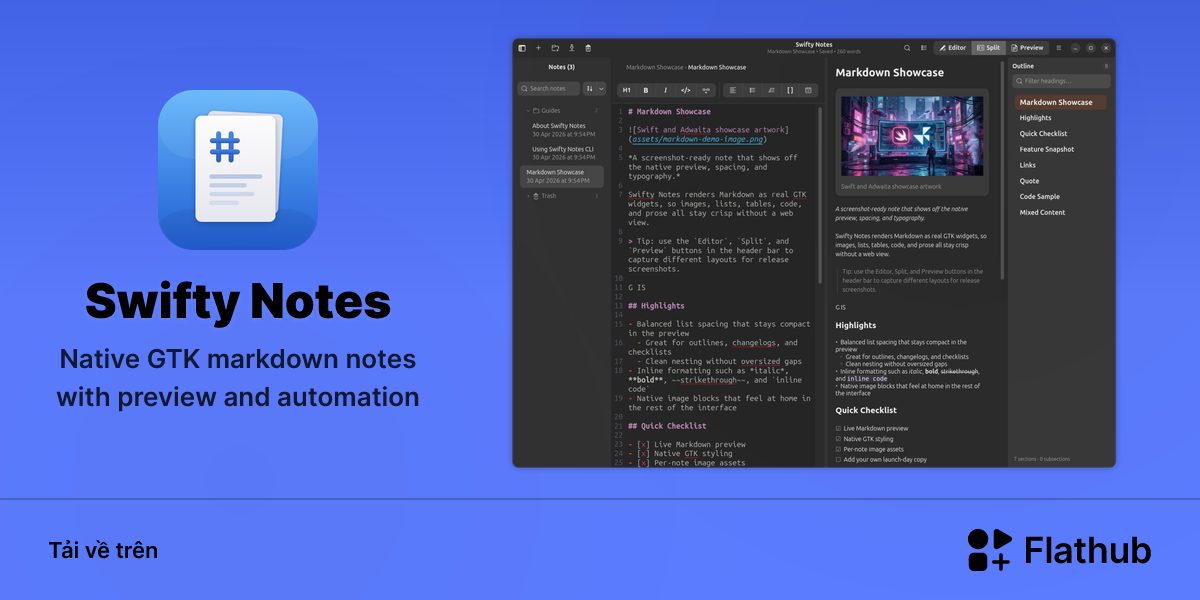Click the showcase artwork image in preview
Image resolution: width=1200 pixels, height=600 pixels.
(911, 136)
